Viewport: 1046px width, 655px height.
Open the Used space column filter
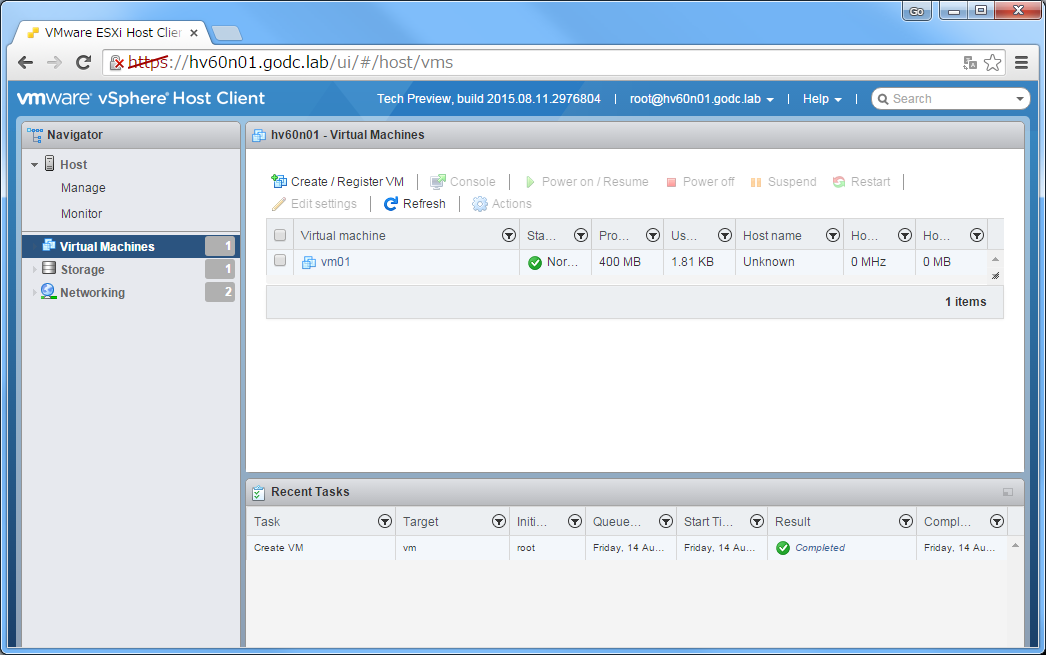[x=725, y=235]
